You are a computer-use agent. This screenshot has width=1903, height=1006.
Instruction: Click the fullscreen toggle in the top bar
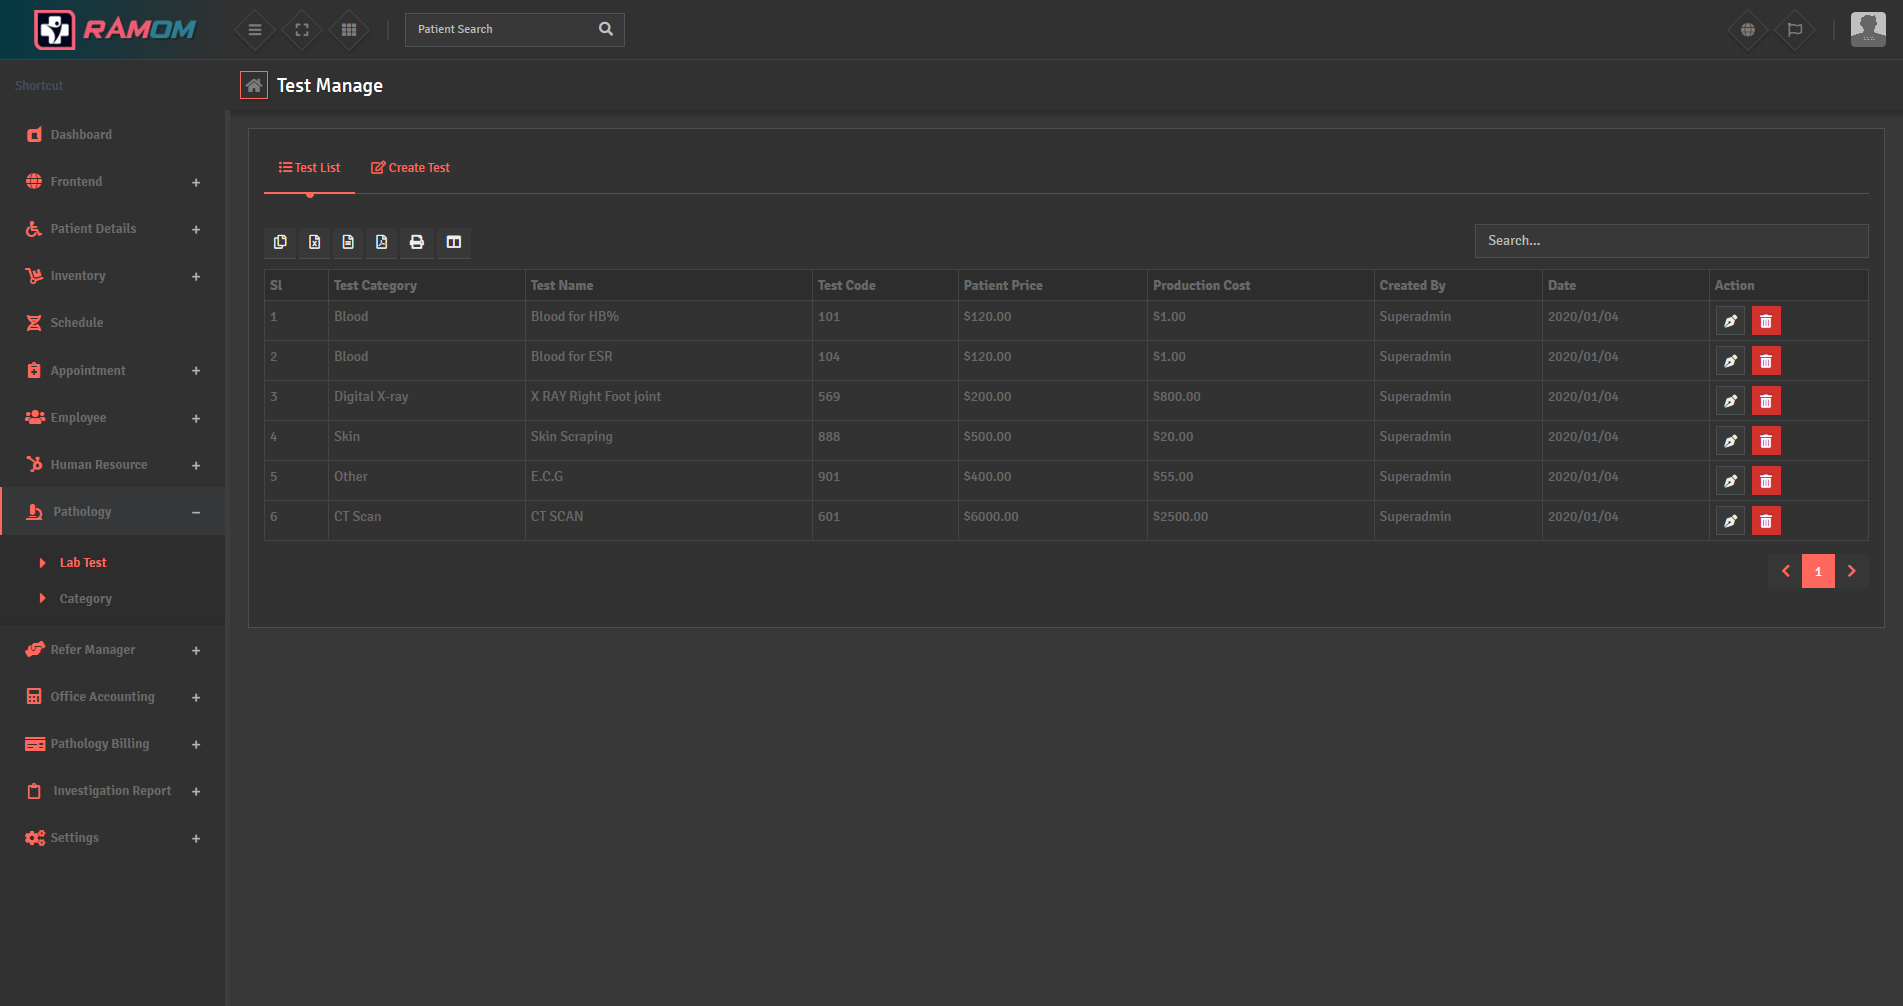(301, 29)
